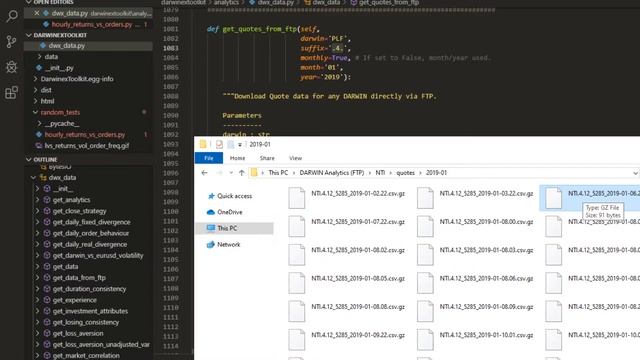
Task: Open the File tab in Explorer window
Action: tap(209, 158)
